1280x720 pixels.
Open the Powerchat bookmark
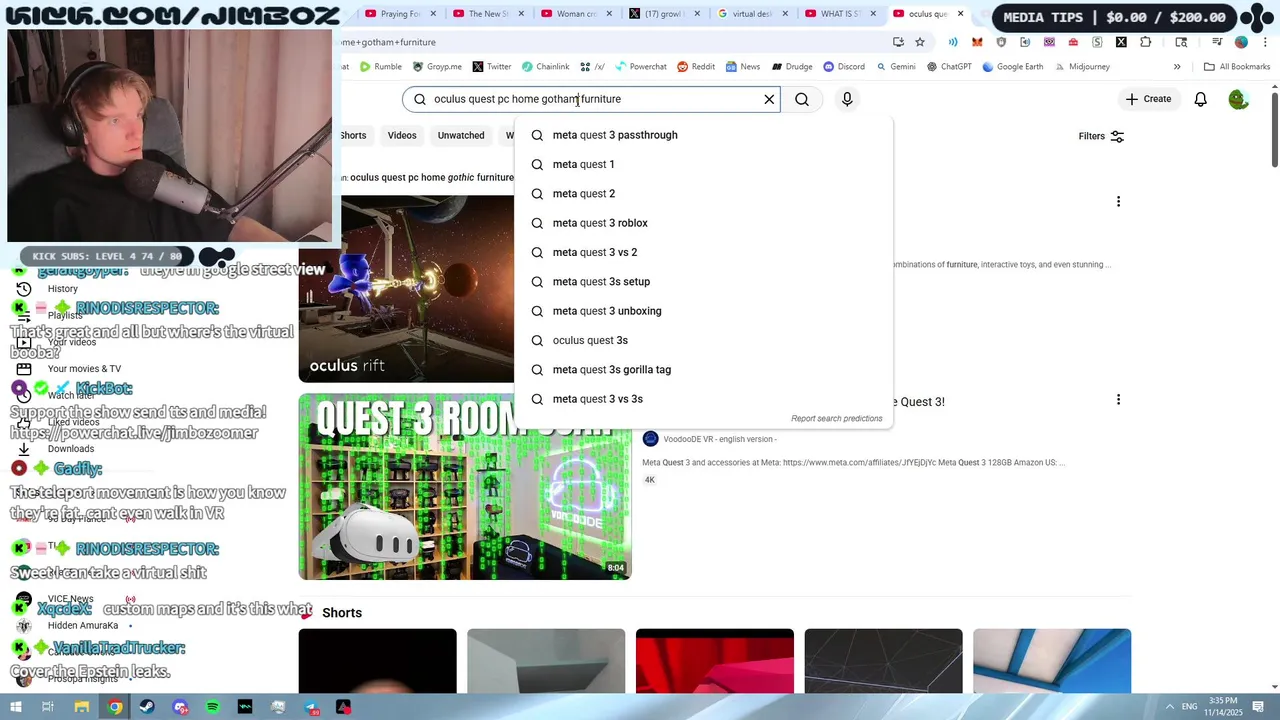[x=641, y=67]
